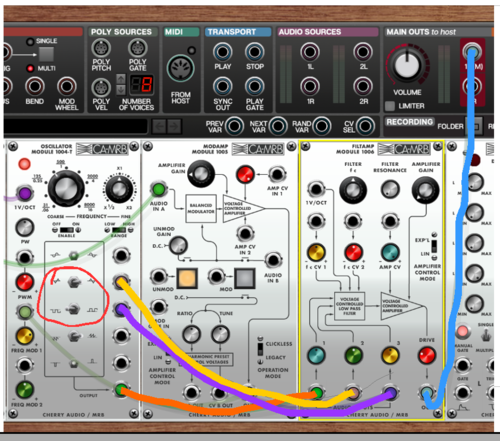Image resolution: width=500 pixels, height=441 pixels.
Task: Click the UNMOD GAIN knob
Action: (178, 245)
